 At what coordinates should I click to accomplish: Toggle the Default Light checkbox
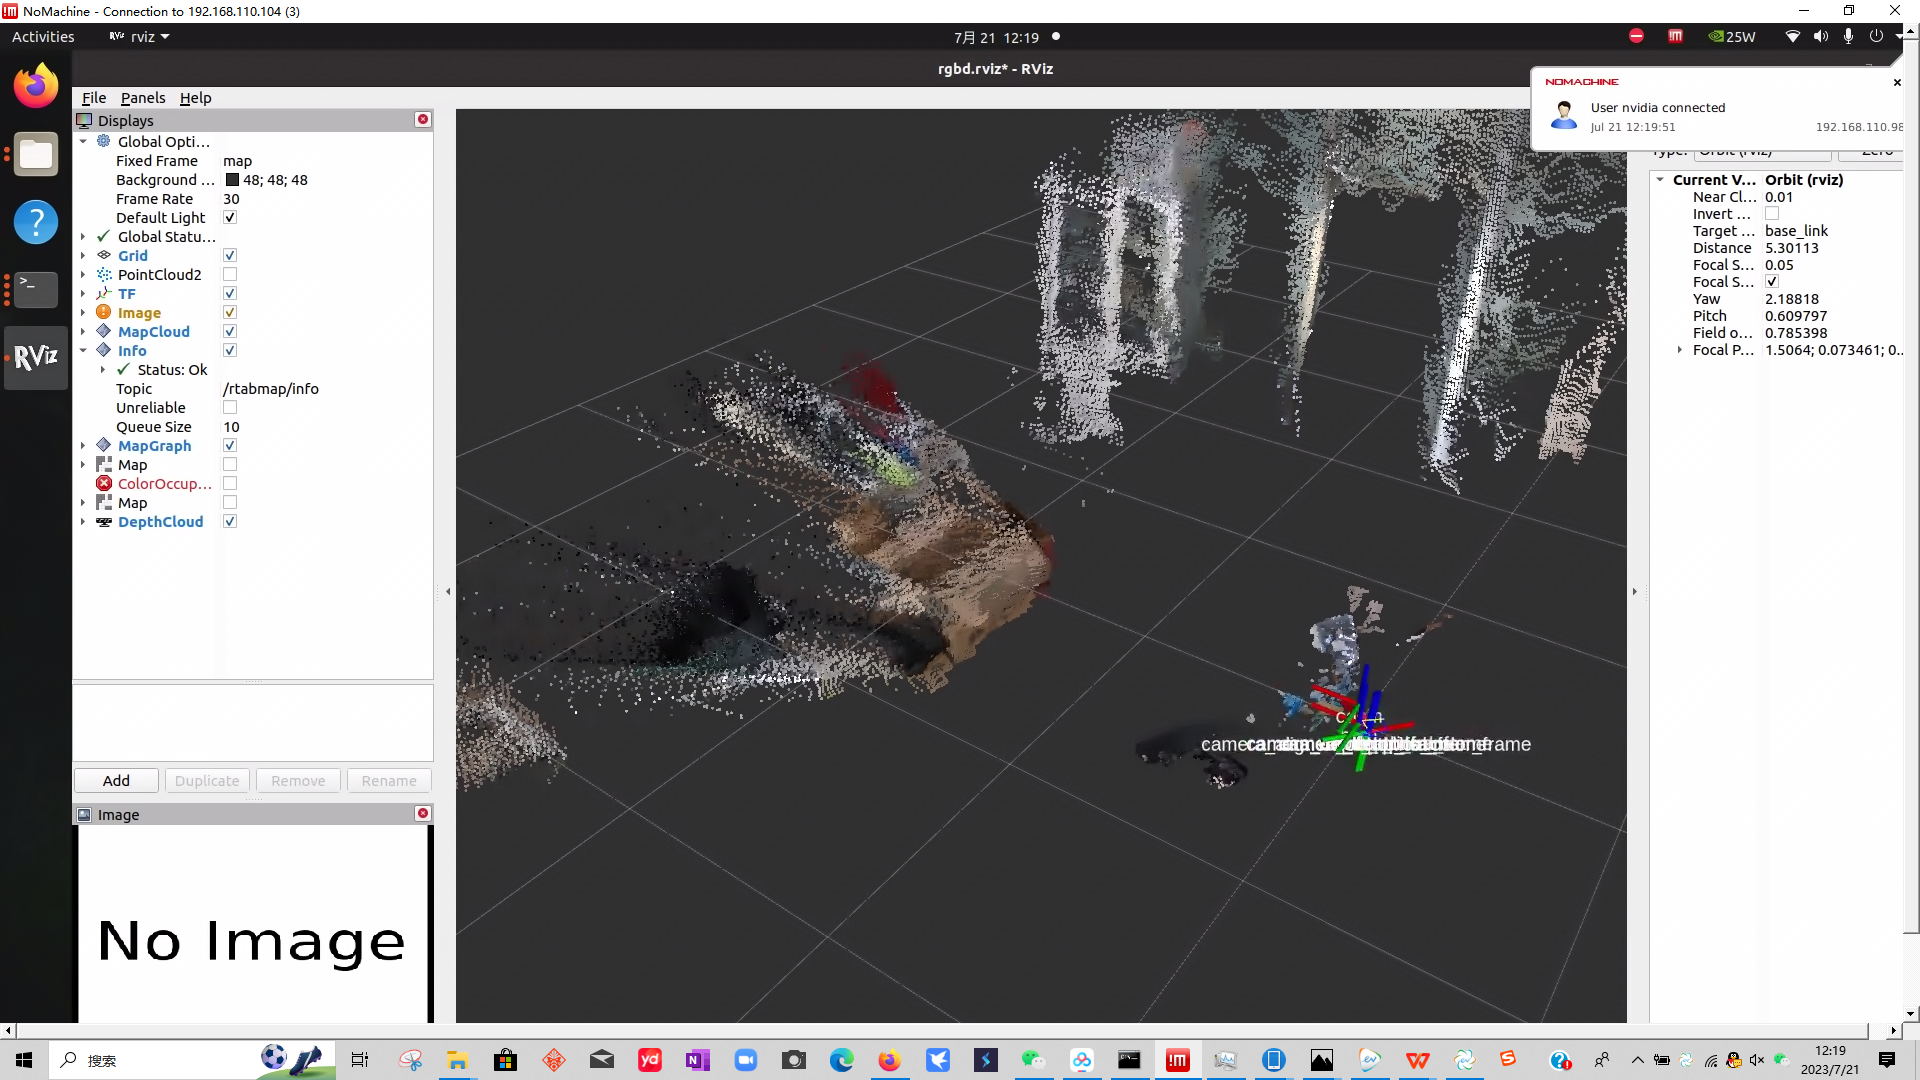(230, 217)
